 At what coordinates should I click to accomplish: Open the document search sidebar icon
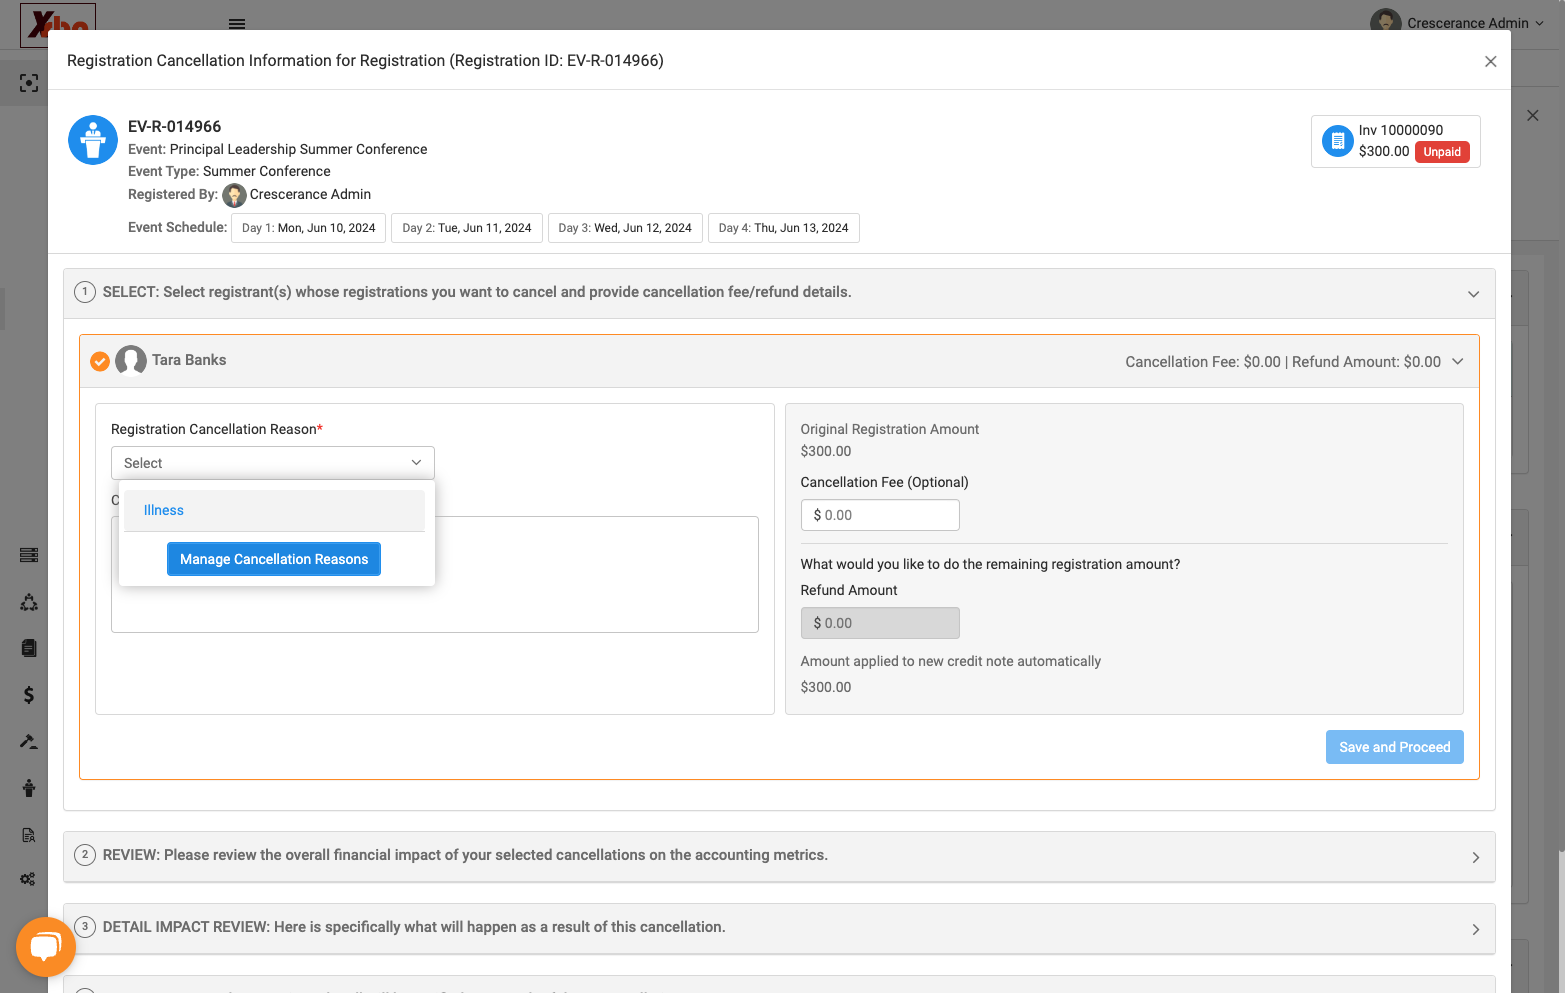(29, 835)
